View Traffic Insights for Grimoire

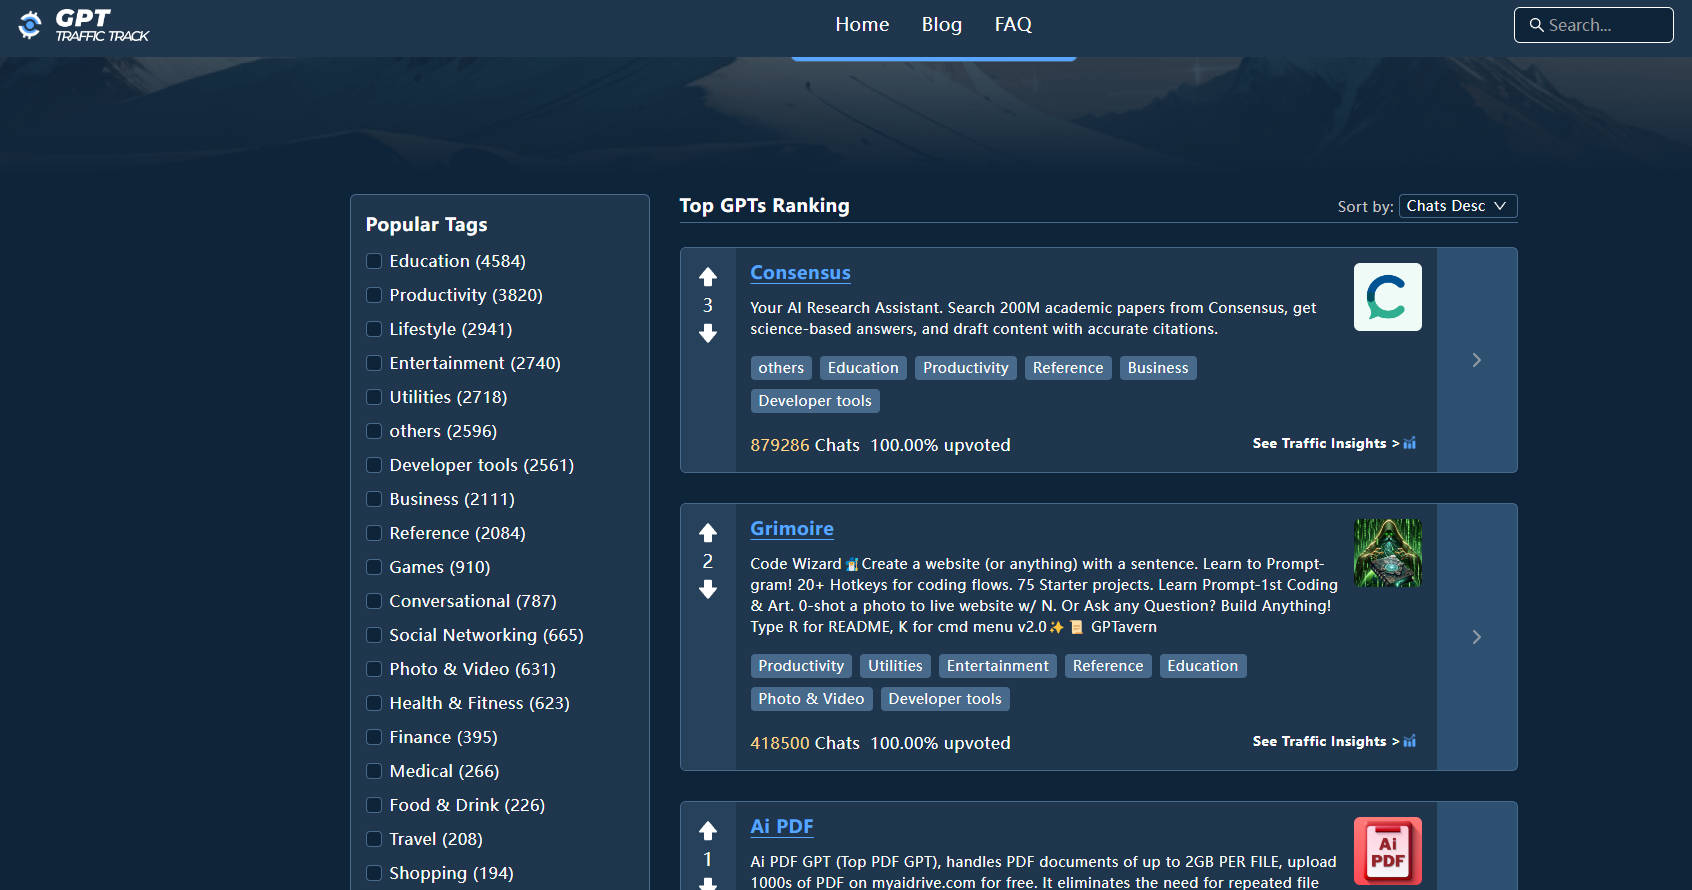click(x=1334, y=741)
